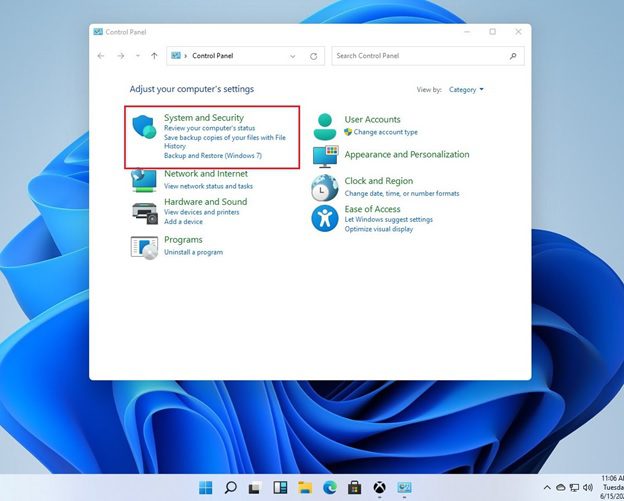The width and height of the screenshot is (624, 501).
Task: Open the taskbar clock and date
Action: click(x=612, y=487)
